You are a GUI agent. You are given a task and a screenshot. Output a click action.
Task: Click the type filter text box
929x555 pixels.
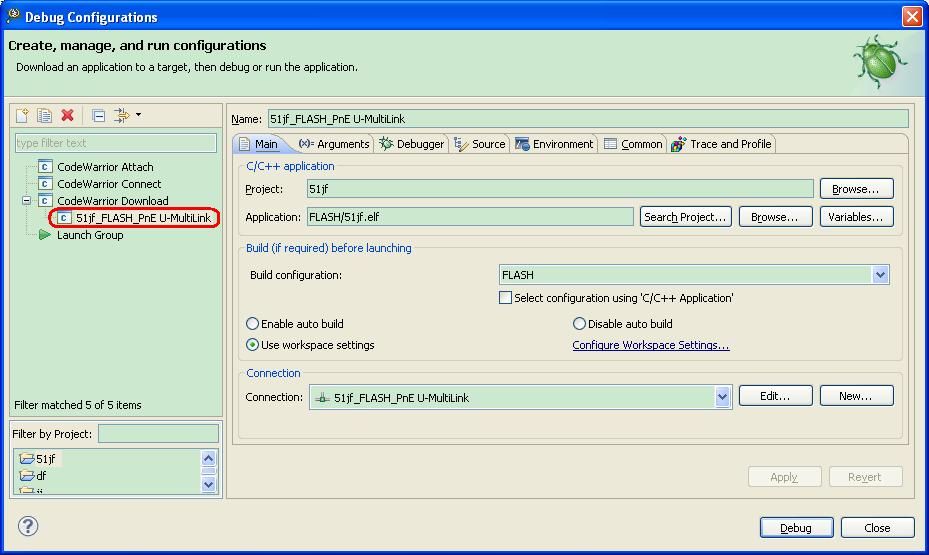coord(116,143)
